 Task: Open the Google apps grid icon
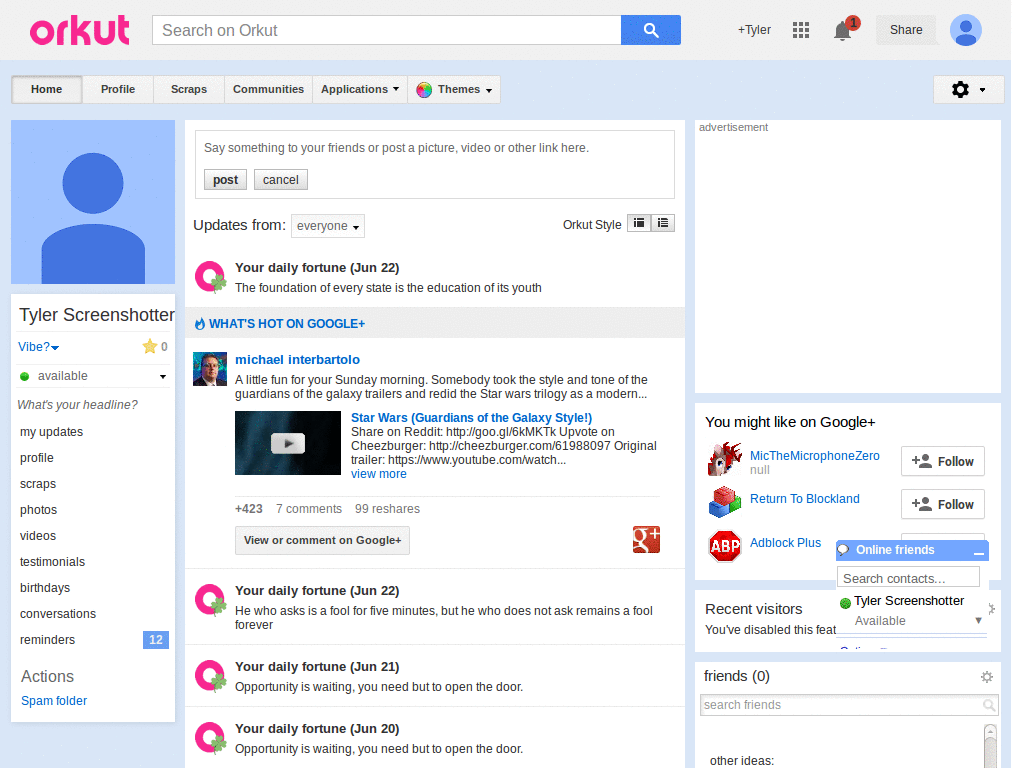point(801,30)
